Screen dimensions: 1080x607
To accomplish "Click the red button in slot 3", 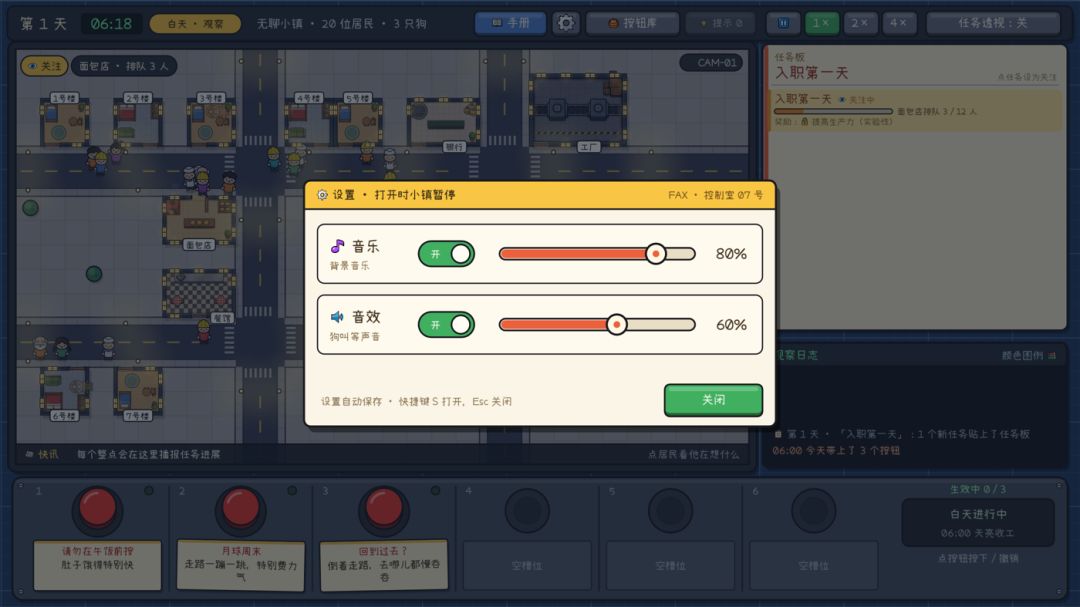I will [384, 508].
